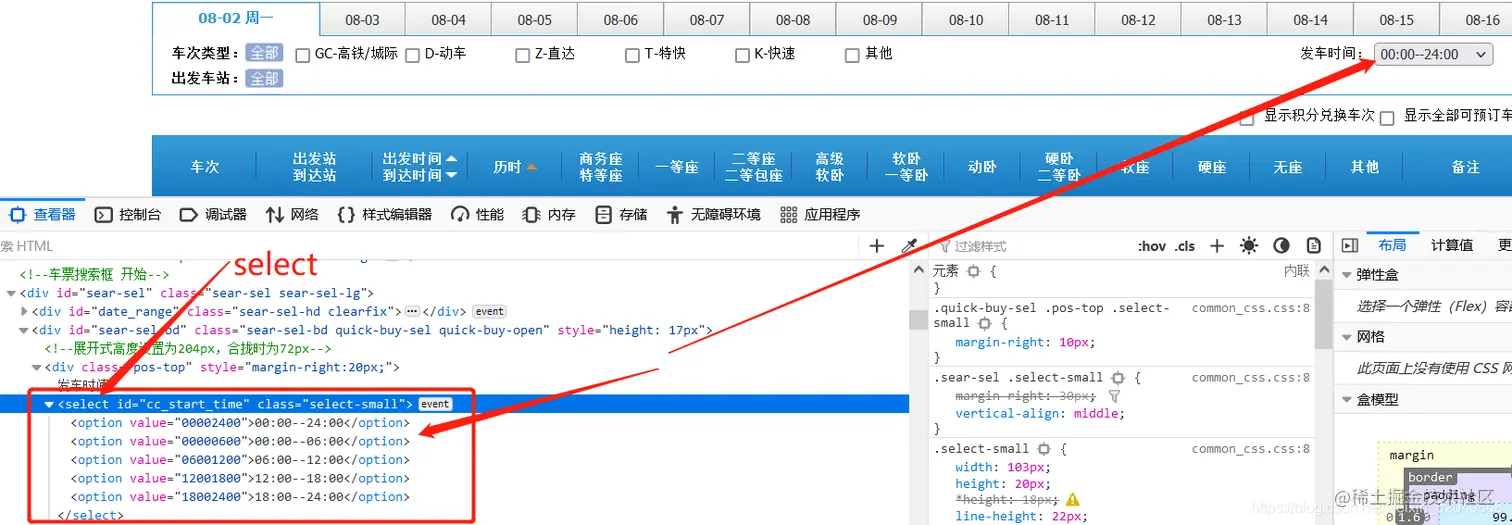This screenshot has height=525, width=1512.
Task: Check the T-特快 checkbox
Action: coord(632,55)
